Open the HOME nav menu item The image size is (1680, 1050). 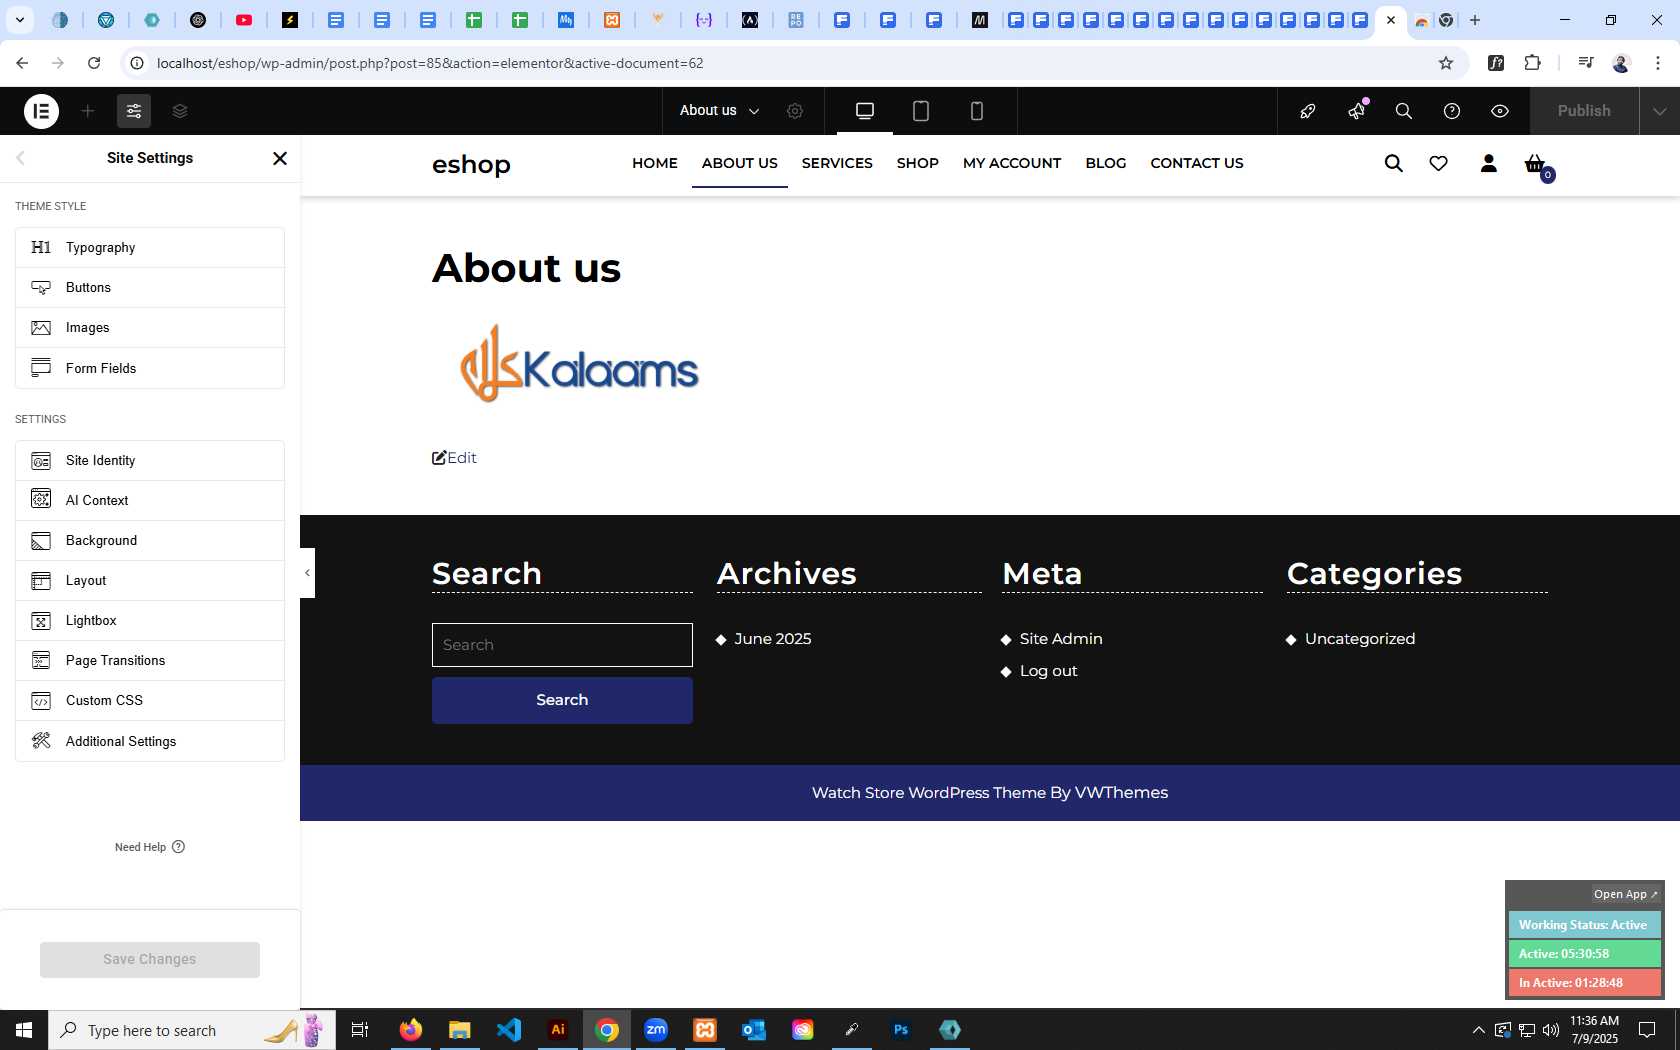coord(655,163)
